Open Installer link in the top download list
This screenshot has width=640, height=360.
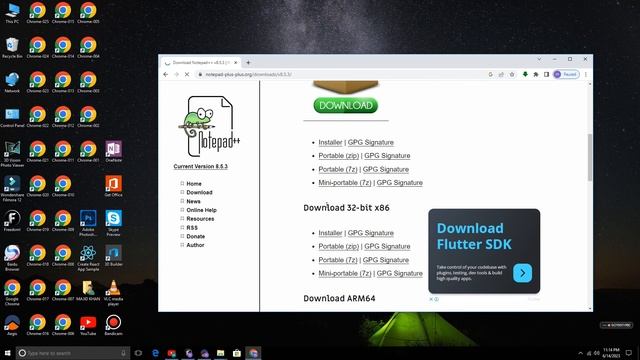(x=330, y=142)
